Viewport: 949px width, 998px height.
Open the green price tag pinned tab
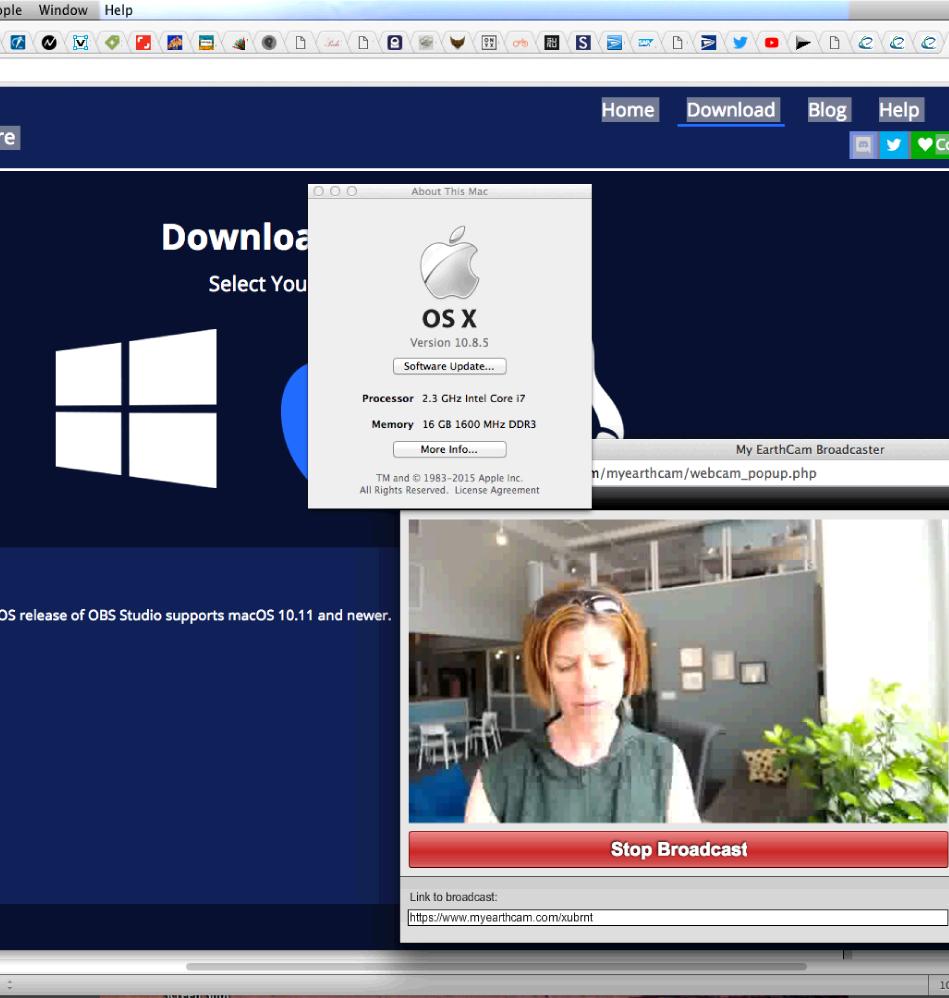tap(112, 43)
